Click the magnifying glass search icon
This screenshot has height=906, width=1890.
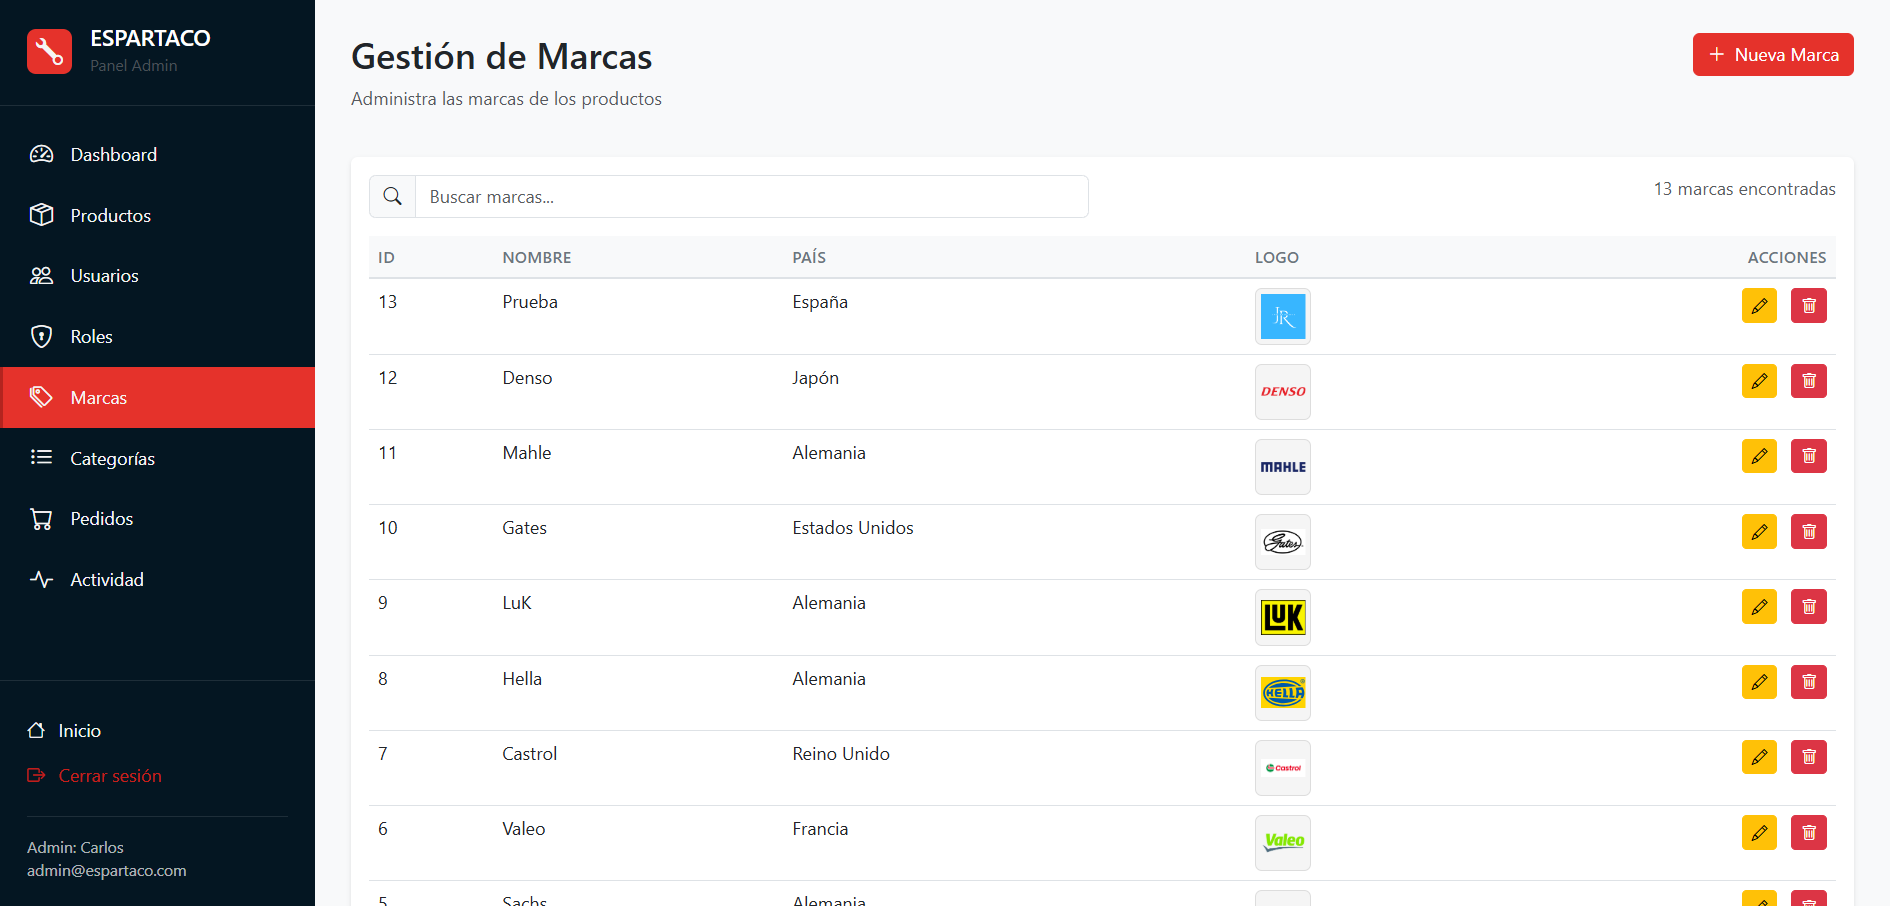tap(393, 197)
